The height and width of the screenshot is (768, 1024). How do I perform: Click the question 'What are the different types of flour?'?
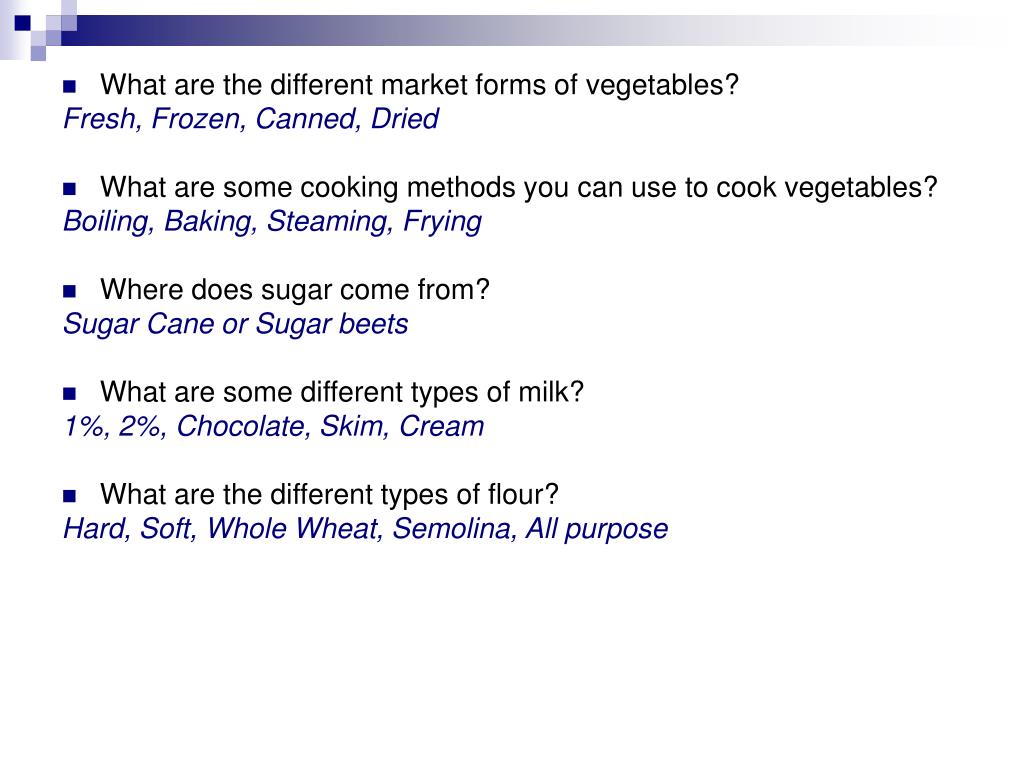329,494
